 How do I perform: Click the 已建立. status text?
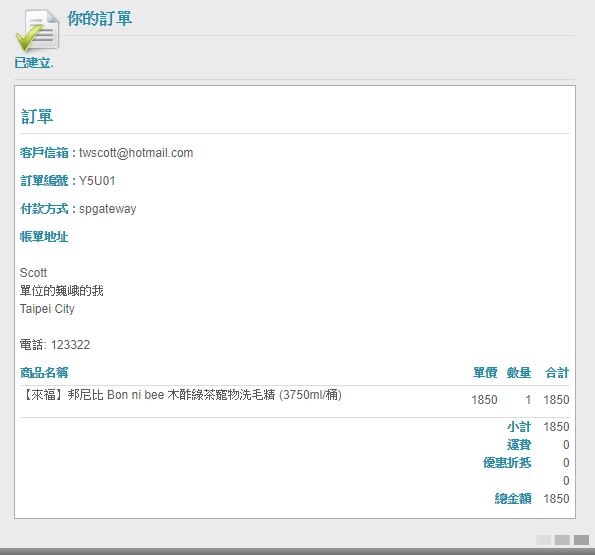pyautogui.click(x=34, y=63)
